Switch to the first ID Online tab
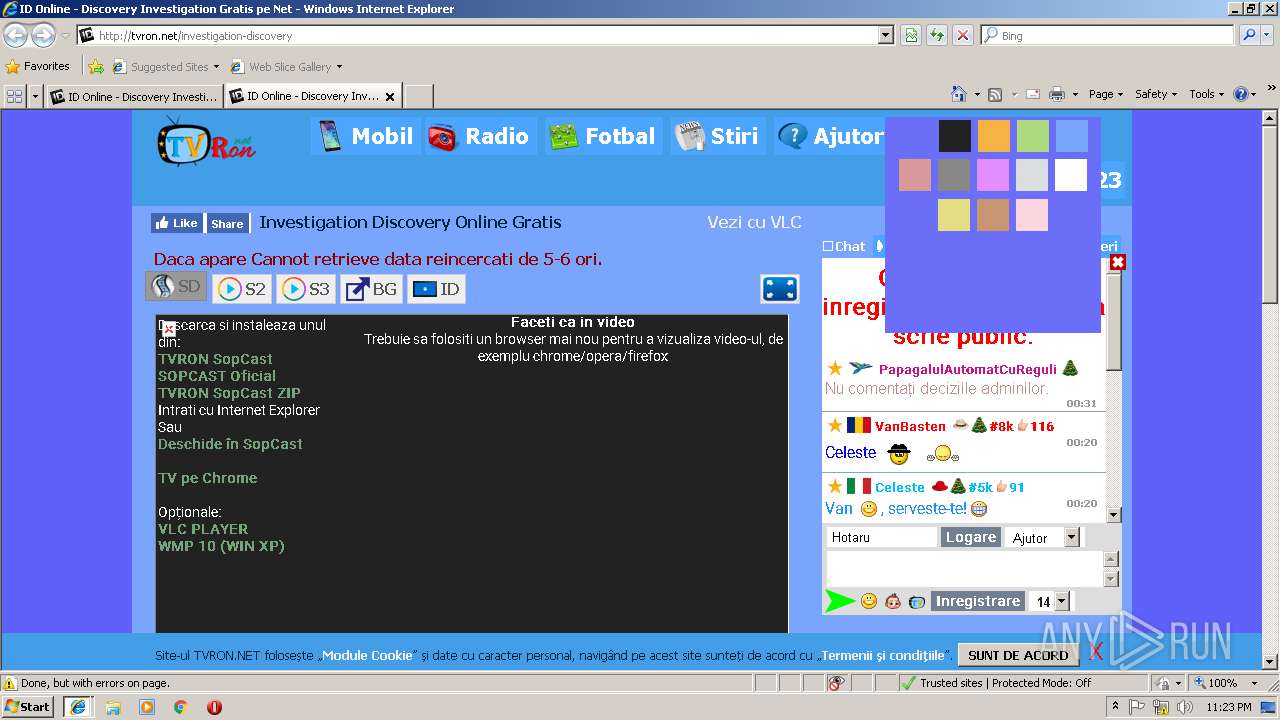The image size is (1280, 720). coord(134,96)
